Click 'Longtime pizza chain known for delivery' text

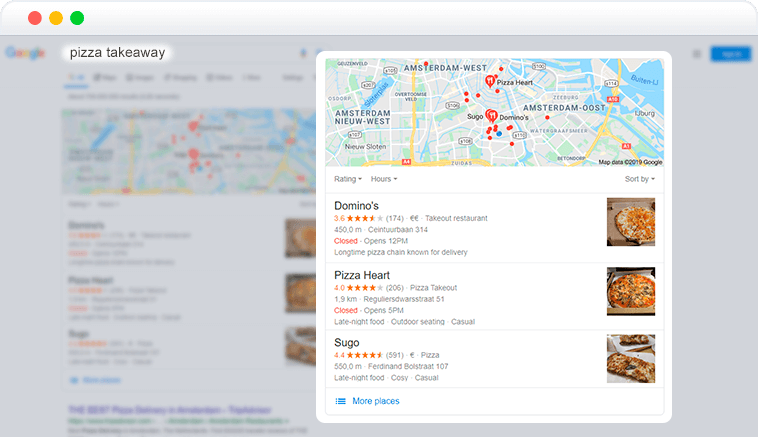click(401, 252)
